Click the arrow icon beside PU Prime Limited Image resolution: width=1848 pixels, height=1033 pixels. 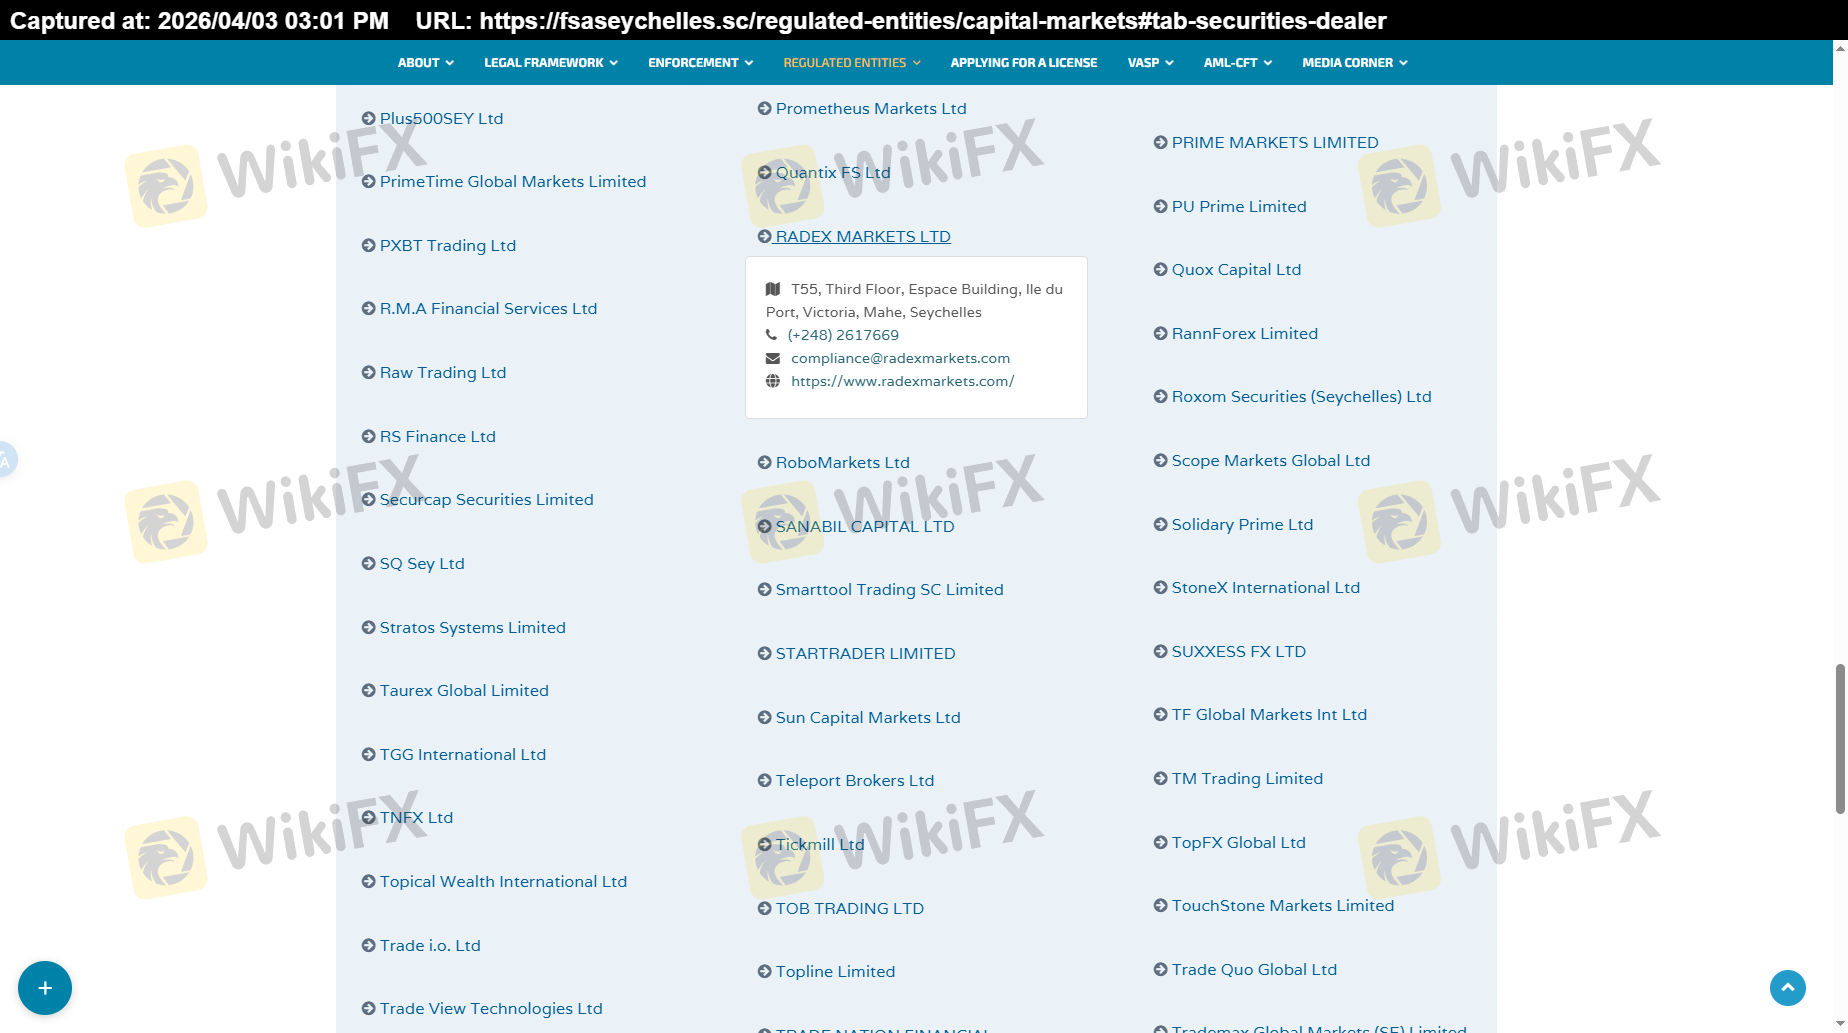click(x=1160, y=206)
